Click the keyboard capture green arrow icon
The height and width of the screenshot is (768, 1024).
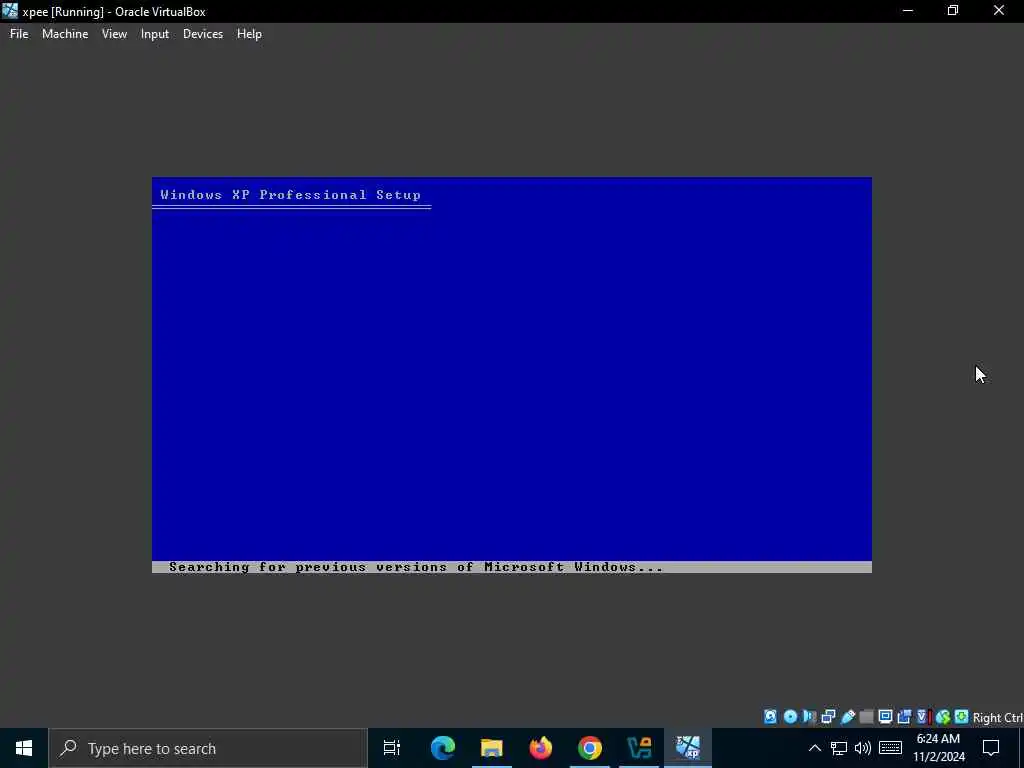click(x=961, y=716)
